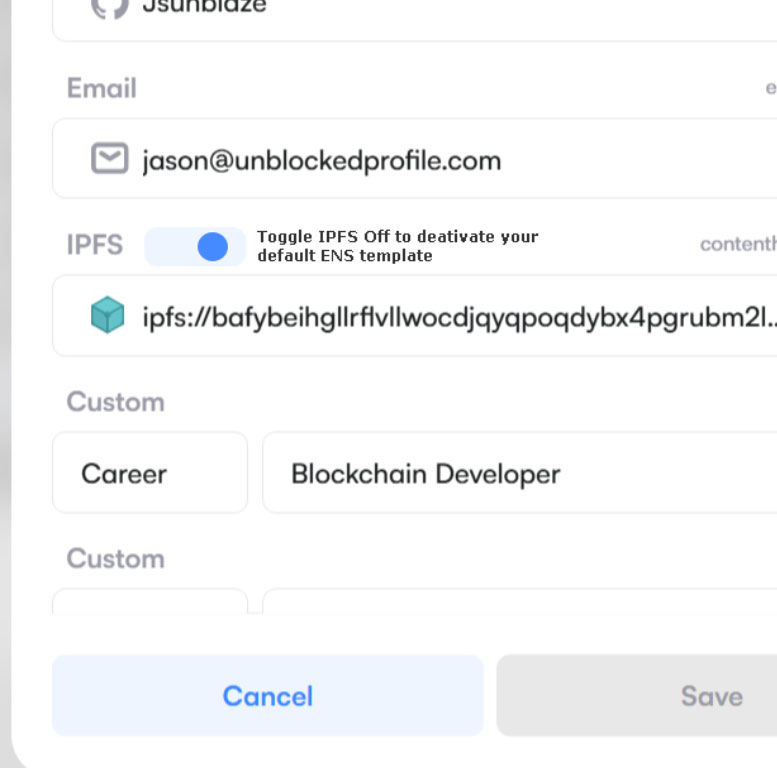Screen dimensions: 777x768
Task: Click the Custom label above Career
Action: tap(116, 402)
